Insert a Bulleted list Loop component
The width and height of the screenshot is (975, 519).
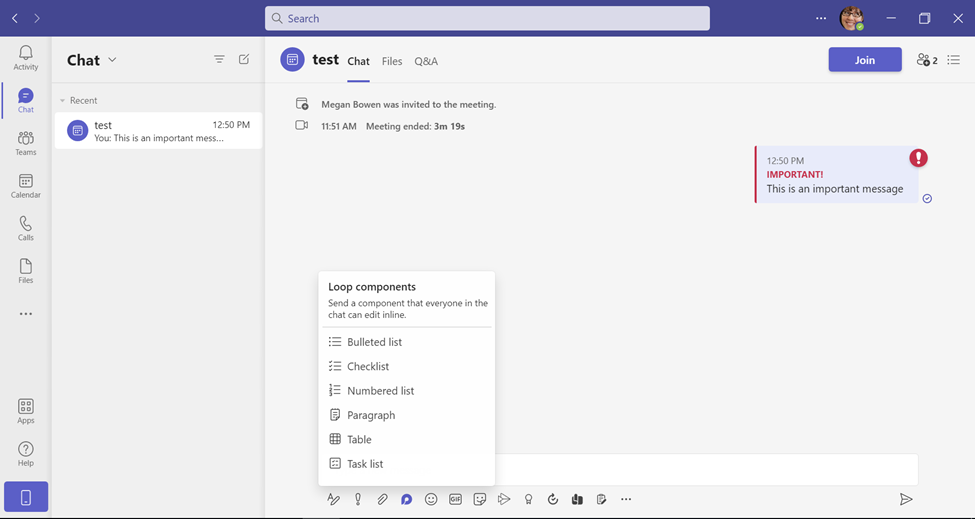407,342
